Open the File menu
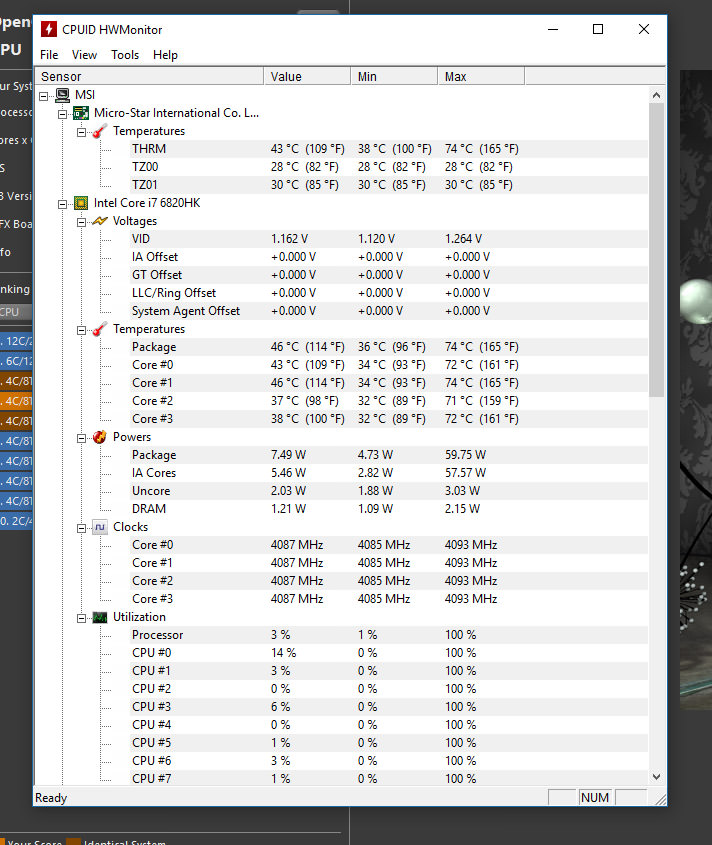The image size is (712, 845). 49,54
